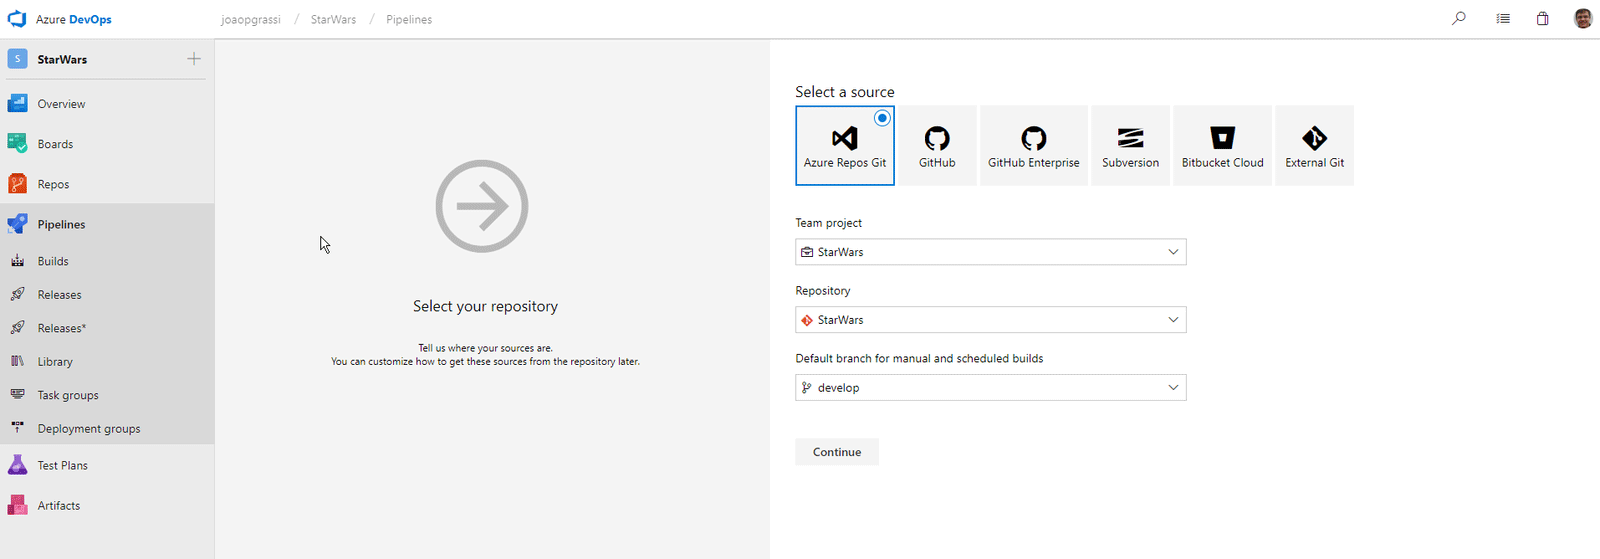Click the Releases label in sidebar

point(59,295)
